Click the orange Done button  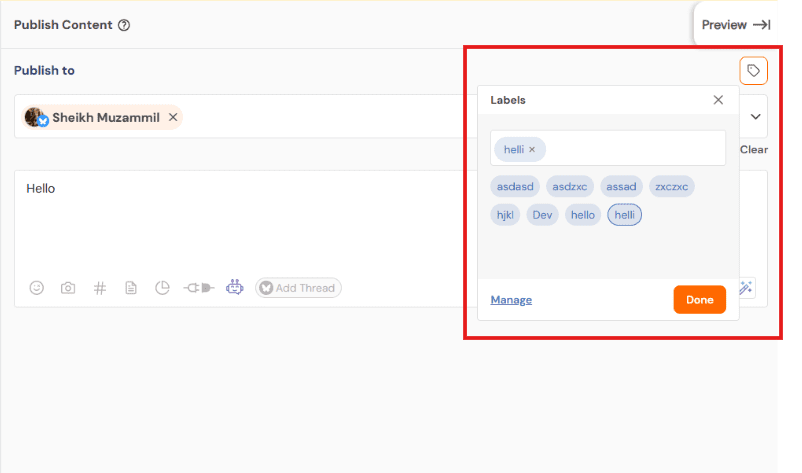pyautogui.click(x=699, y=300)
